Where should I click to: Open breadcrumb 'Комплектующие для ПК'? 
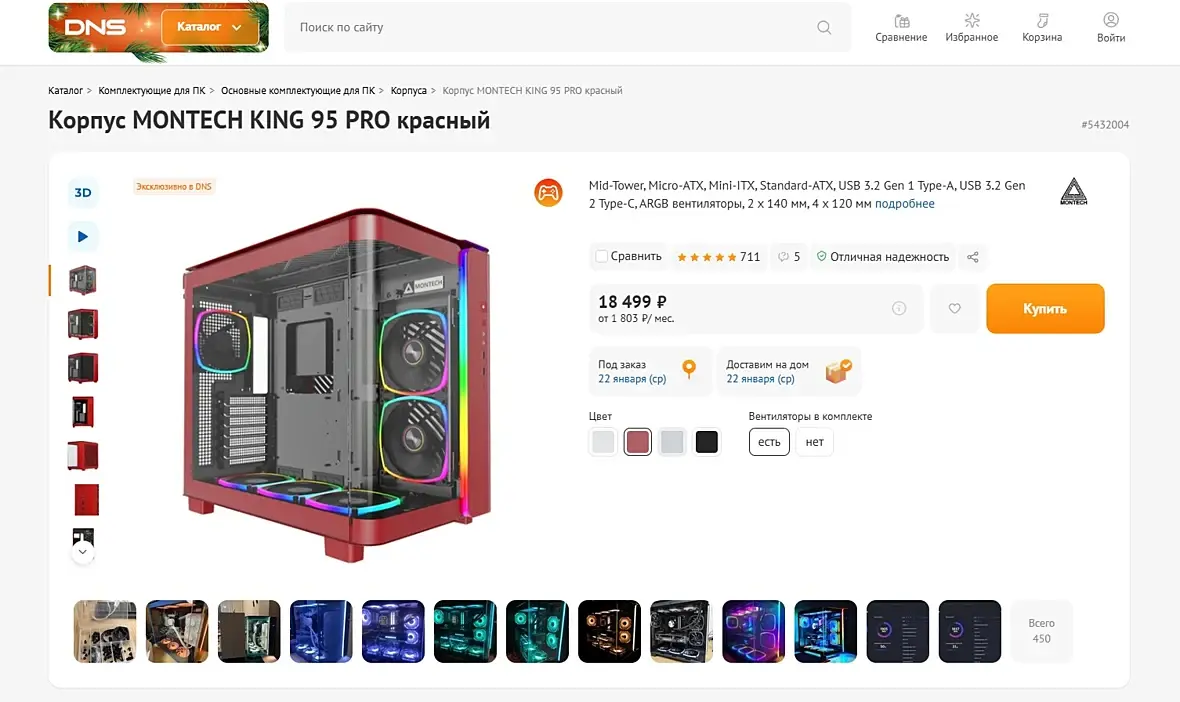click(151, 90)
